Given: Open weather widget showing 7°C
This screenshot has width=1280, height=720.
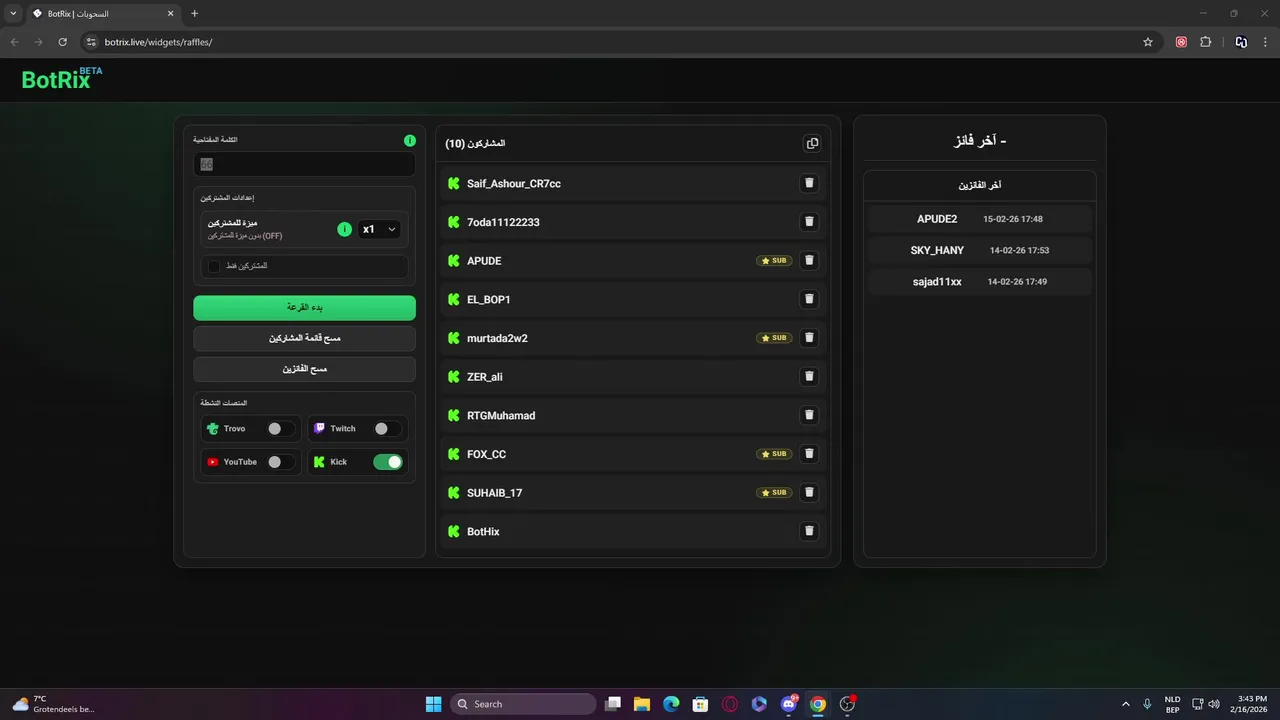Looking at the screenshot, I should pyautogui.click(x=53, y=704).
